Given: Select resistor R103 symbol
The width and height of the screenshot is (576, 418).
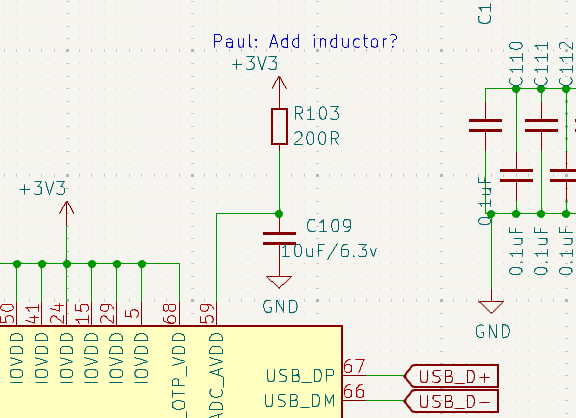Looking at the screenshot, I should tap(279, 126).
